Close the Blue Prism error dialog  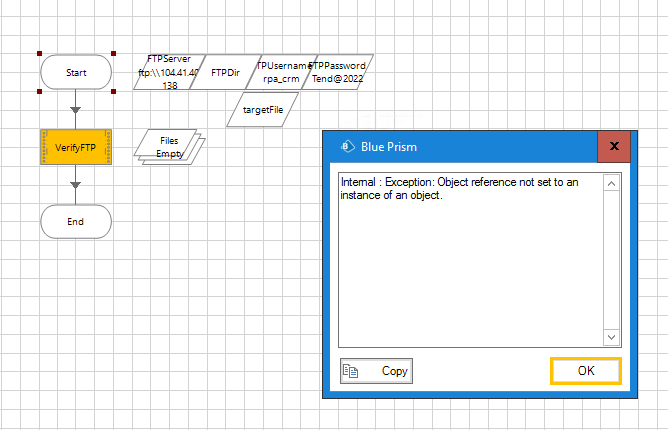pos(614,146)
